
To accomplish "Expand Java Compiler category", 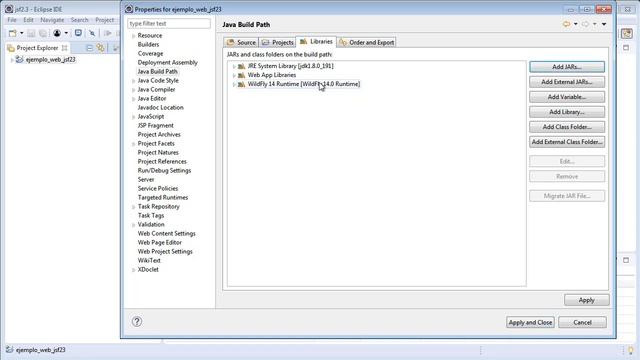I will (x=133, y=90).
